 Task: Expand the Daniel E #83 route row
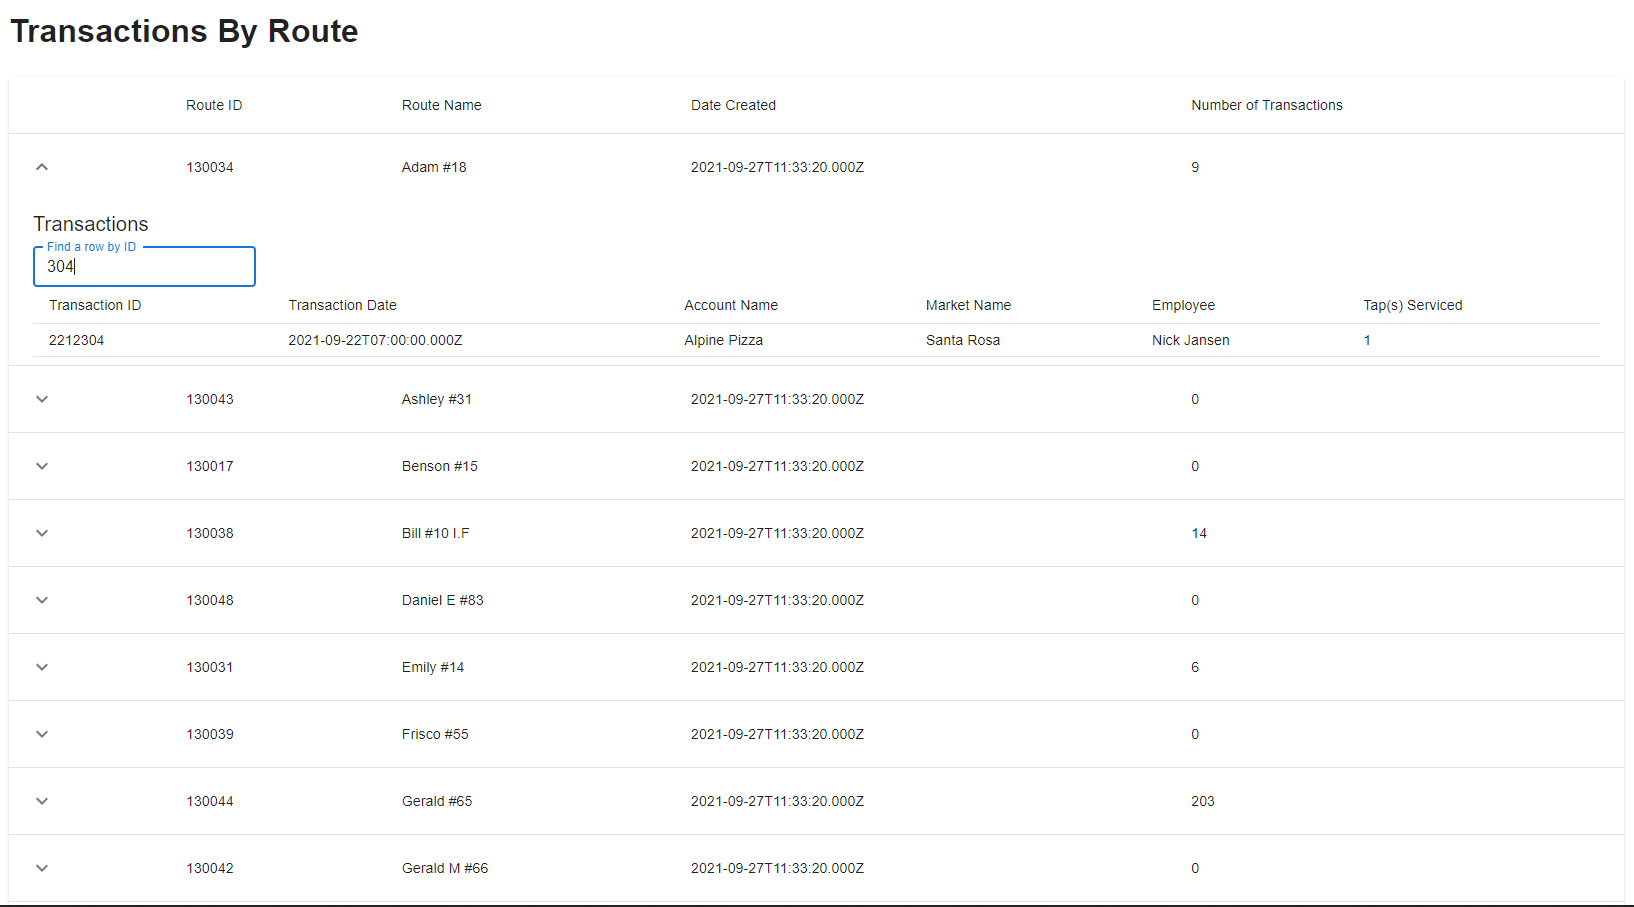click(x=42, y=600)
